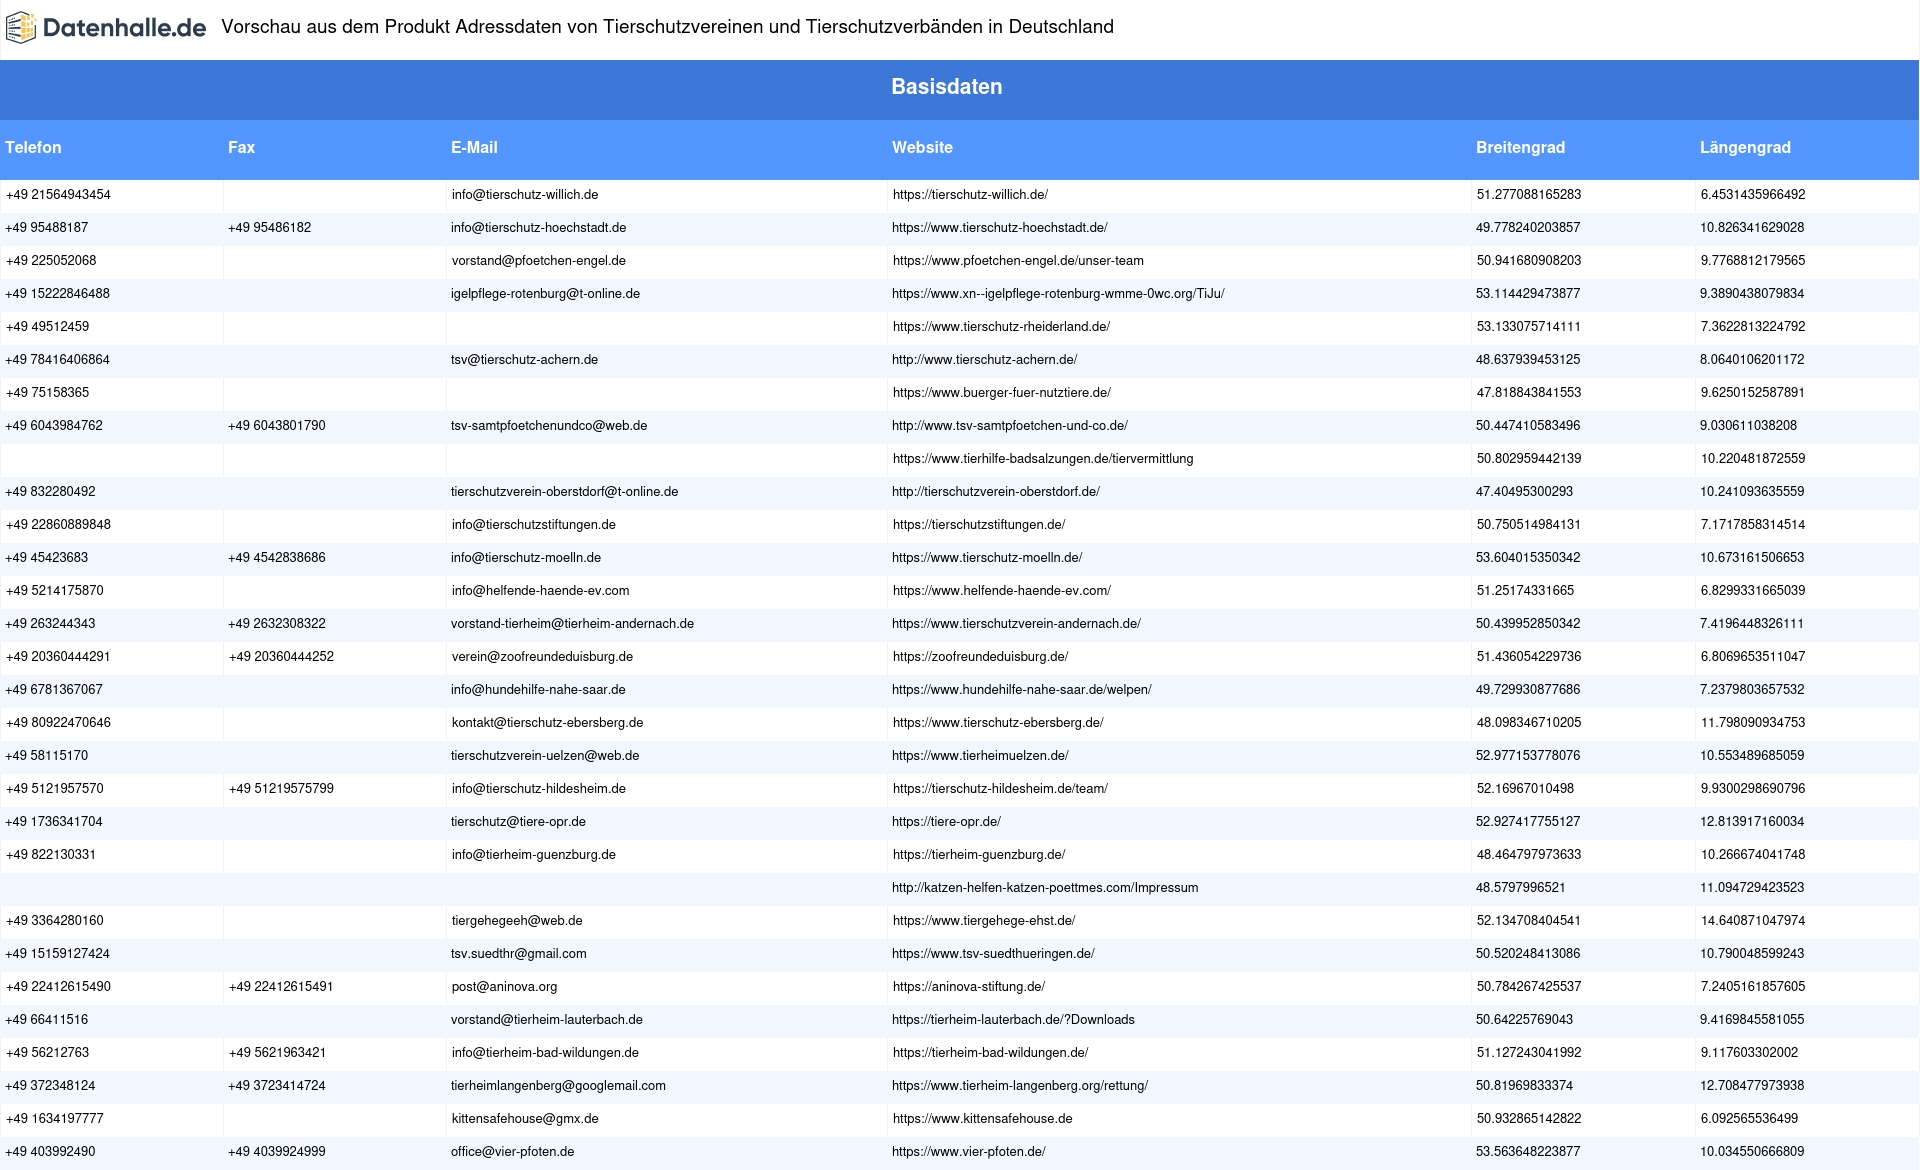
Task: Open https://www.tierschutz-hoechstadt.de/ cell
Action: point(1000,228)
